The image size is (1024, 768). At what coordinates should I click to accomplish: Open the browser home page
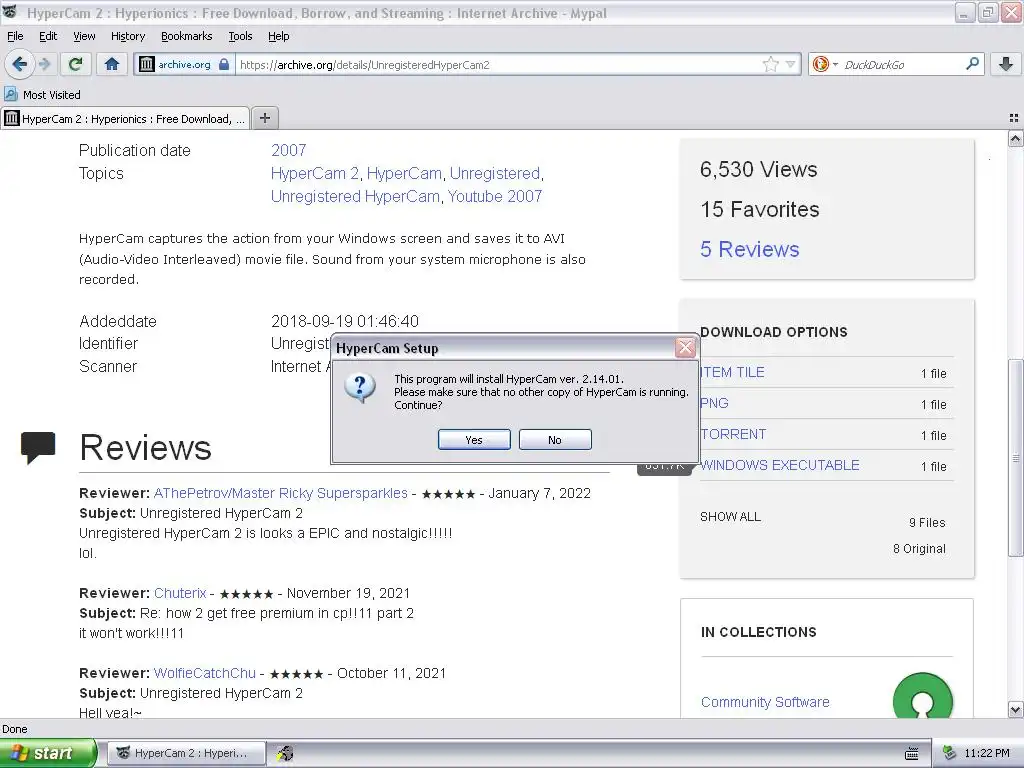click(112, 64)
